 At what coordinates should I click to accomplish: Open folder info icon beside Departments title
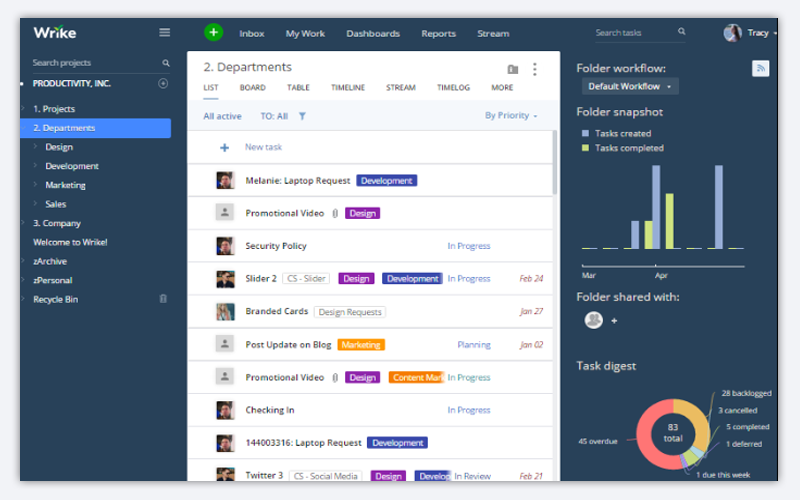[x=513, y=69]
